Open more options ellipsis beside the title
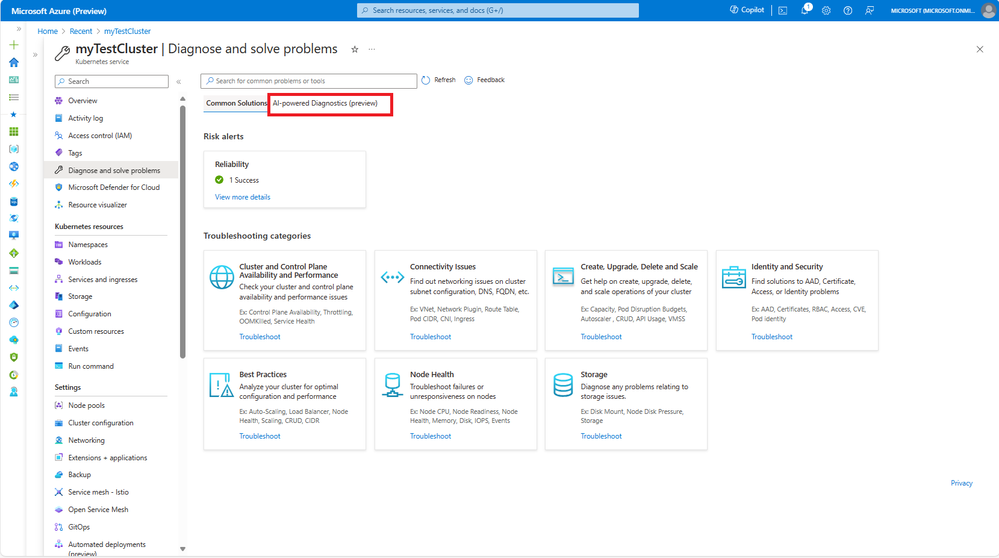 372,50
